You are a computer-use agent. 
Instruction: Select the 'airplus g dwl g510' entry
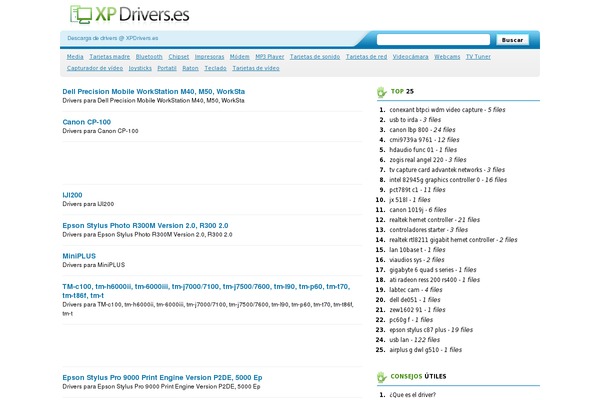426,349
